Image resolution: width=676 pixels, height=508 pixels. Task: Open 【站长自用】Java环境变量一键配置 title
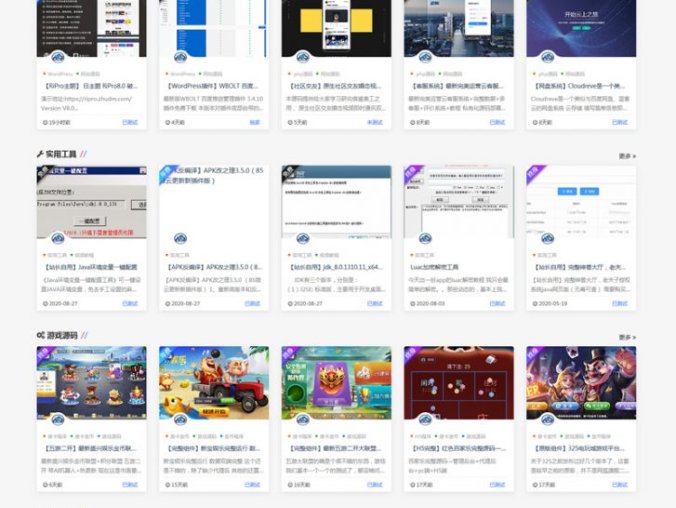[91, 267]
